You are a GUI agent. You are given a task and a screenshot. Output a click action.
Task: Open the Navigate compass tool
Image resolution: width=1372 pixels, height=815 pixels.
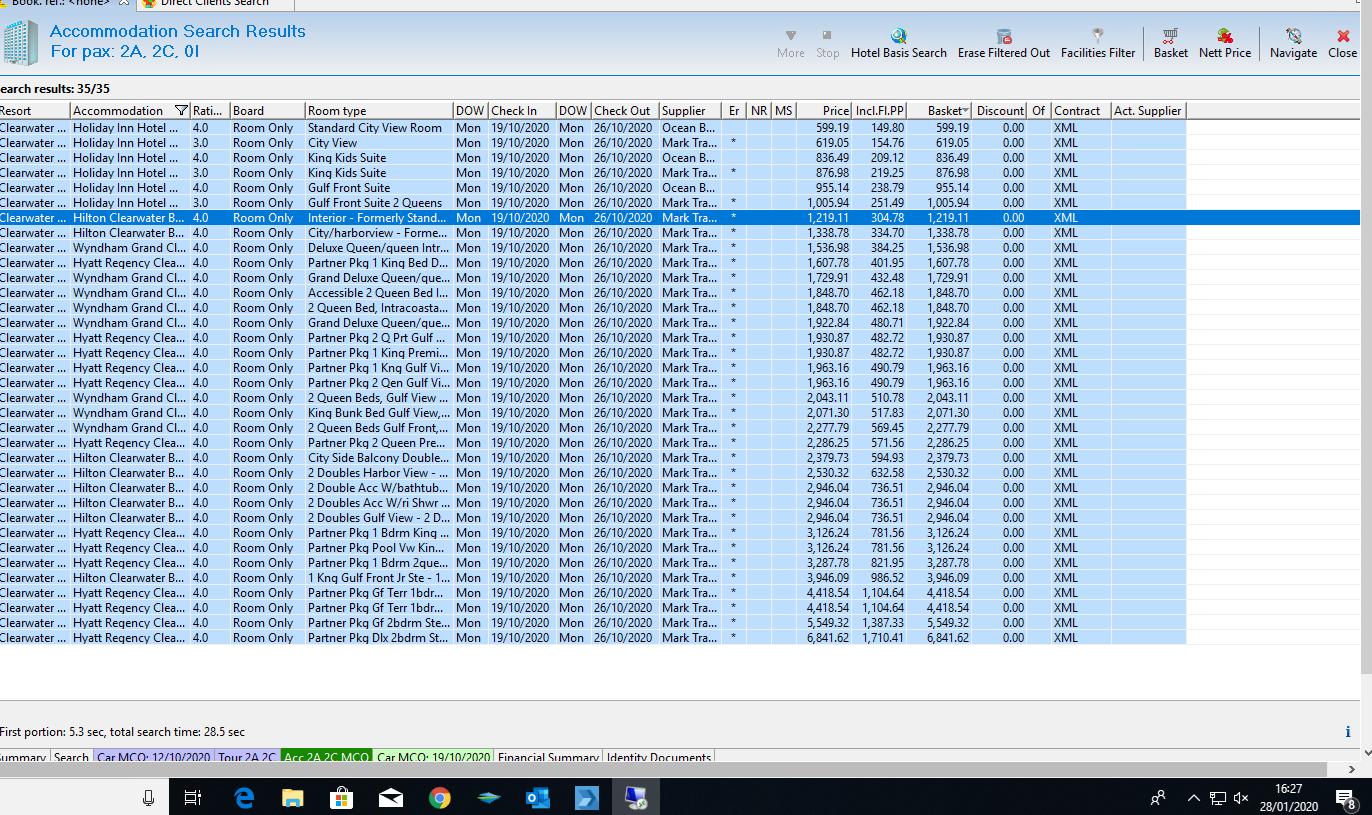coord(1293,44)
